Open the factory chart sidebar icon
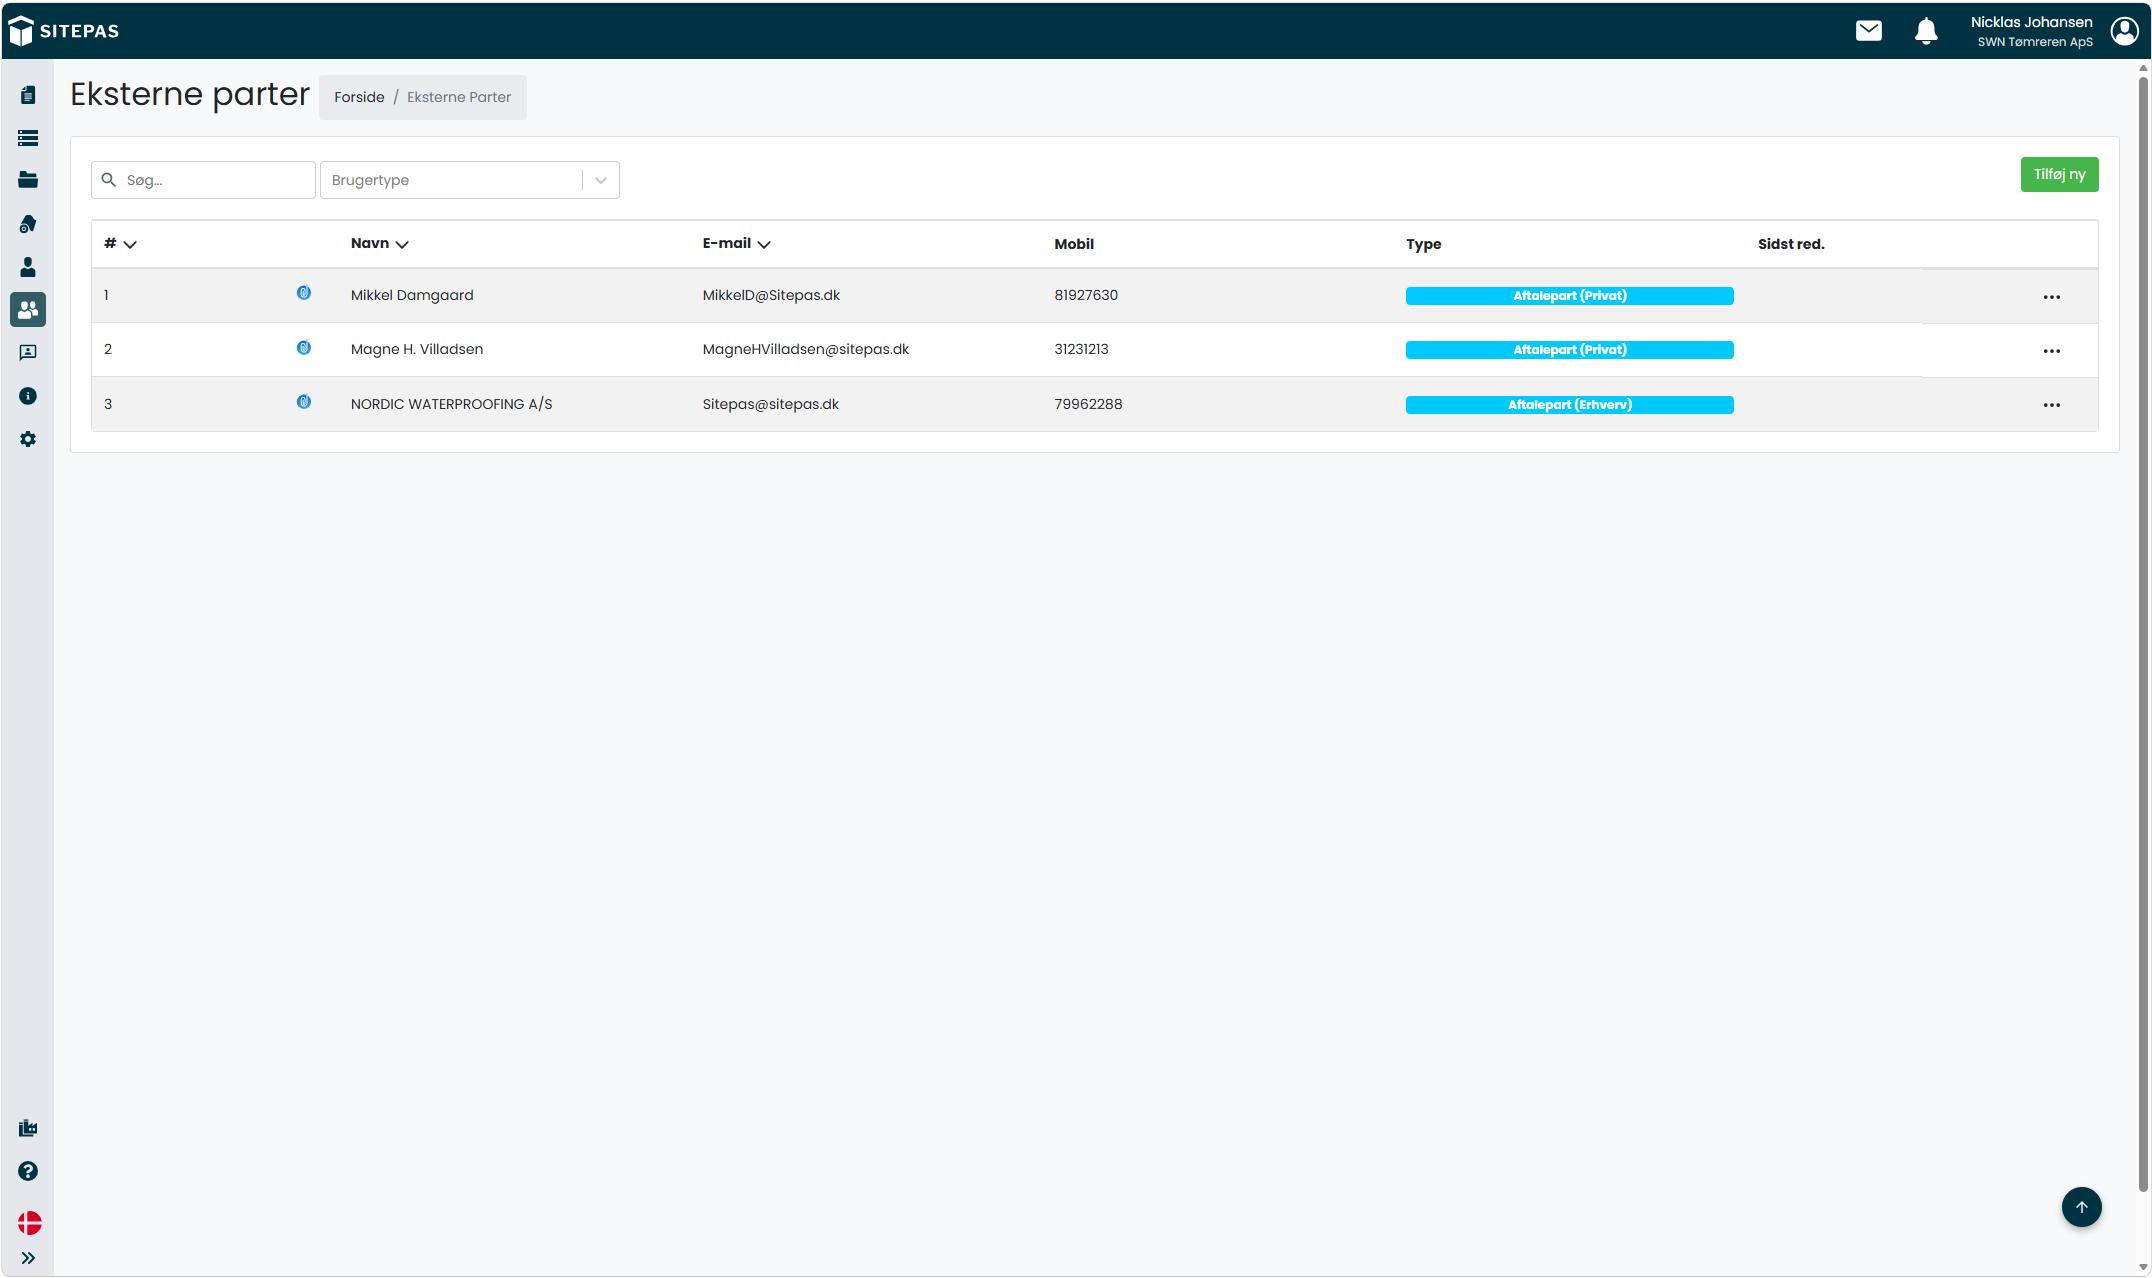The height and width of the screenshot is (1278, 2152). (x=28, y=1128)
